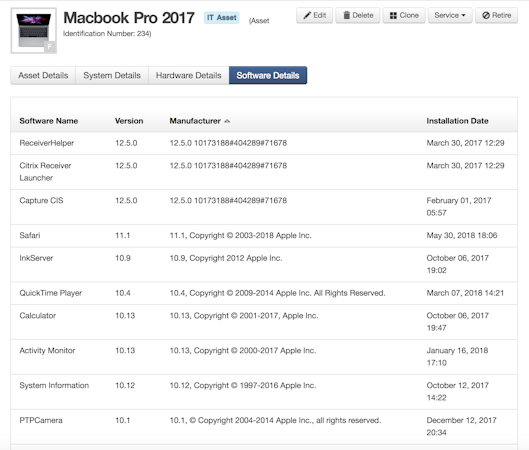529x450 pixels.
Task: Click InkServer manufacturer copyright 2012 text
Action: pos(226,258)
